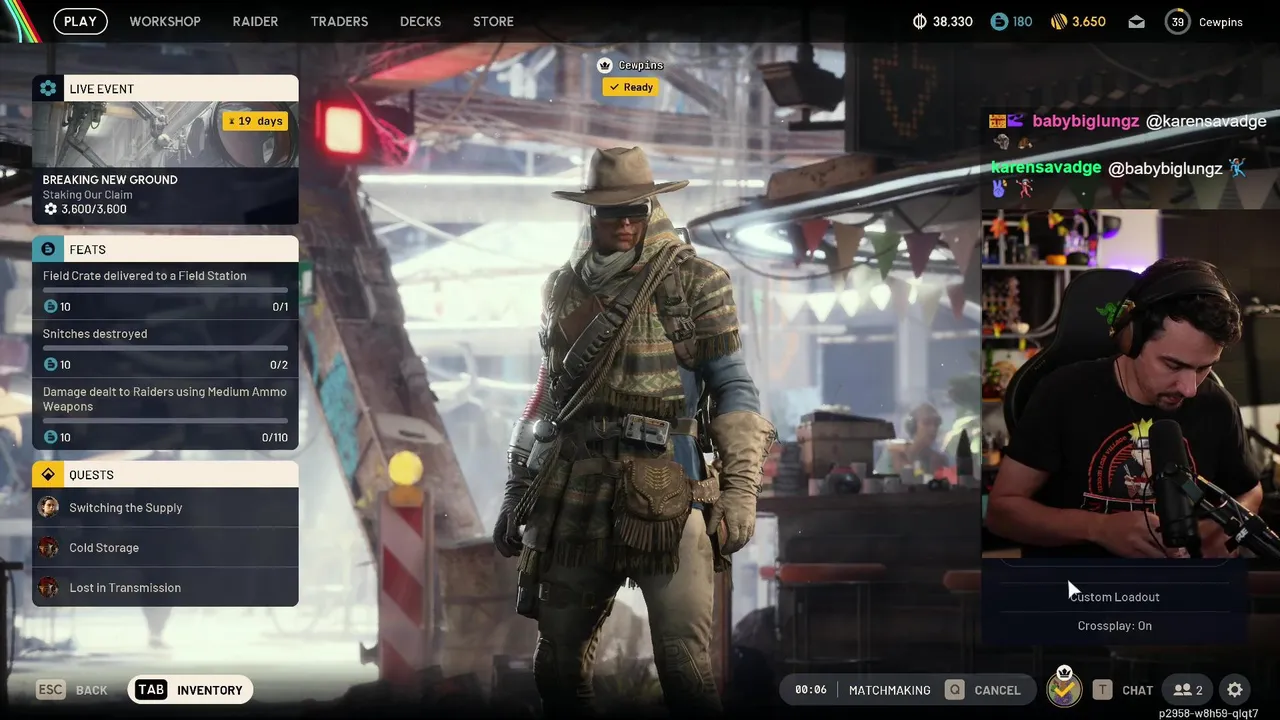
Task: Click the coins currency icon showing 38,330
Action: 920,21
